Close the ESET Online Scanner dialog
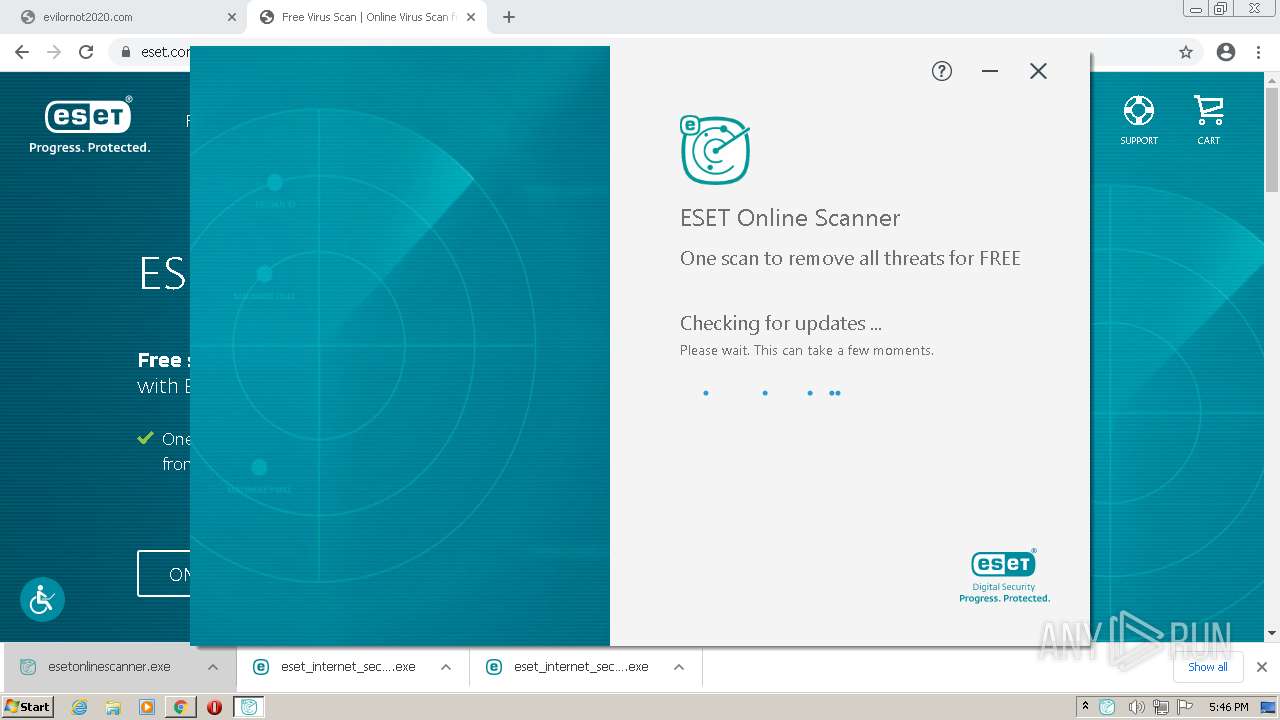The width and height of the screenshot is (1280, 720). click(x=1038, y=71)
